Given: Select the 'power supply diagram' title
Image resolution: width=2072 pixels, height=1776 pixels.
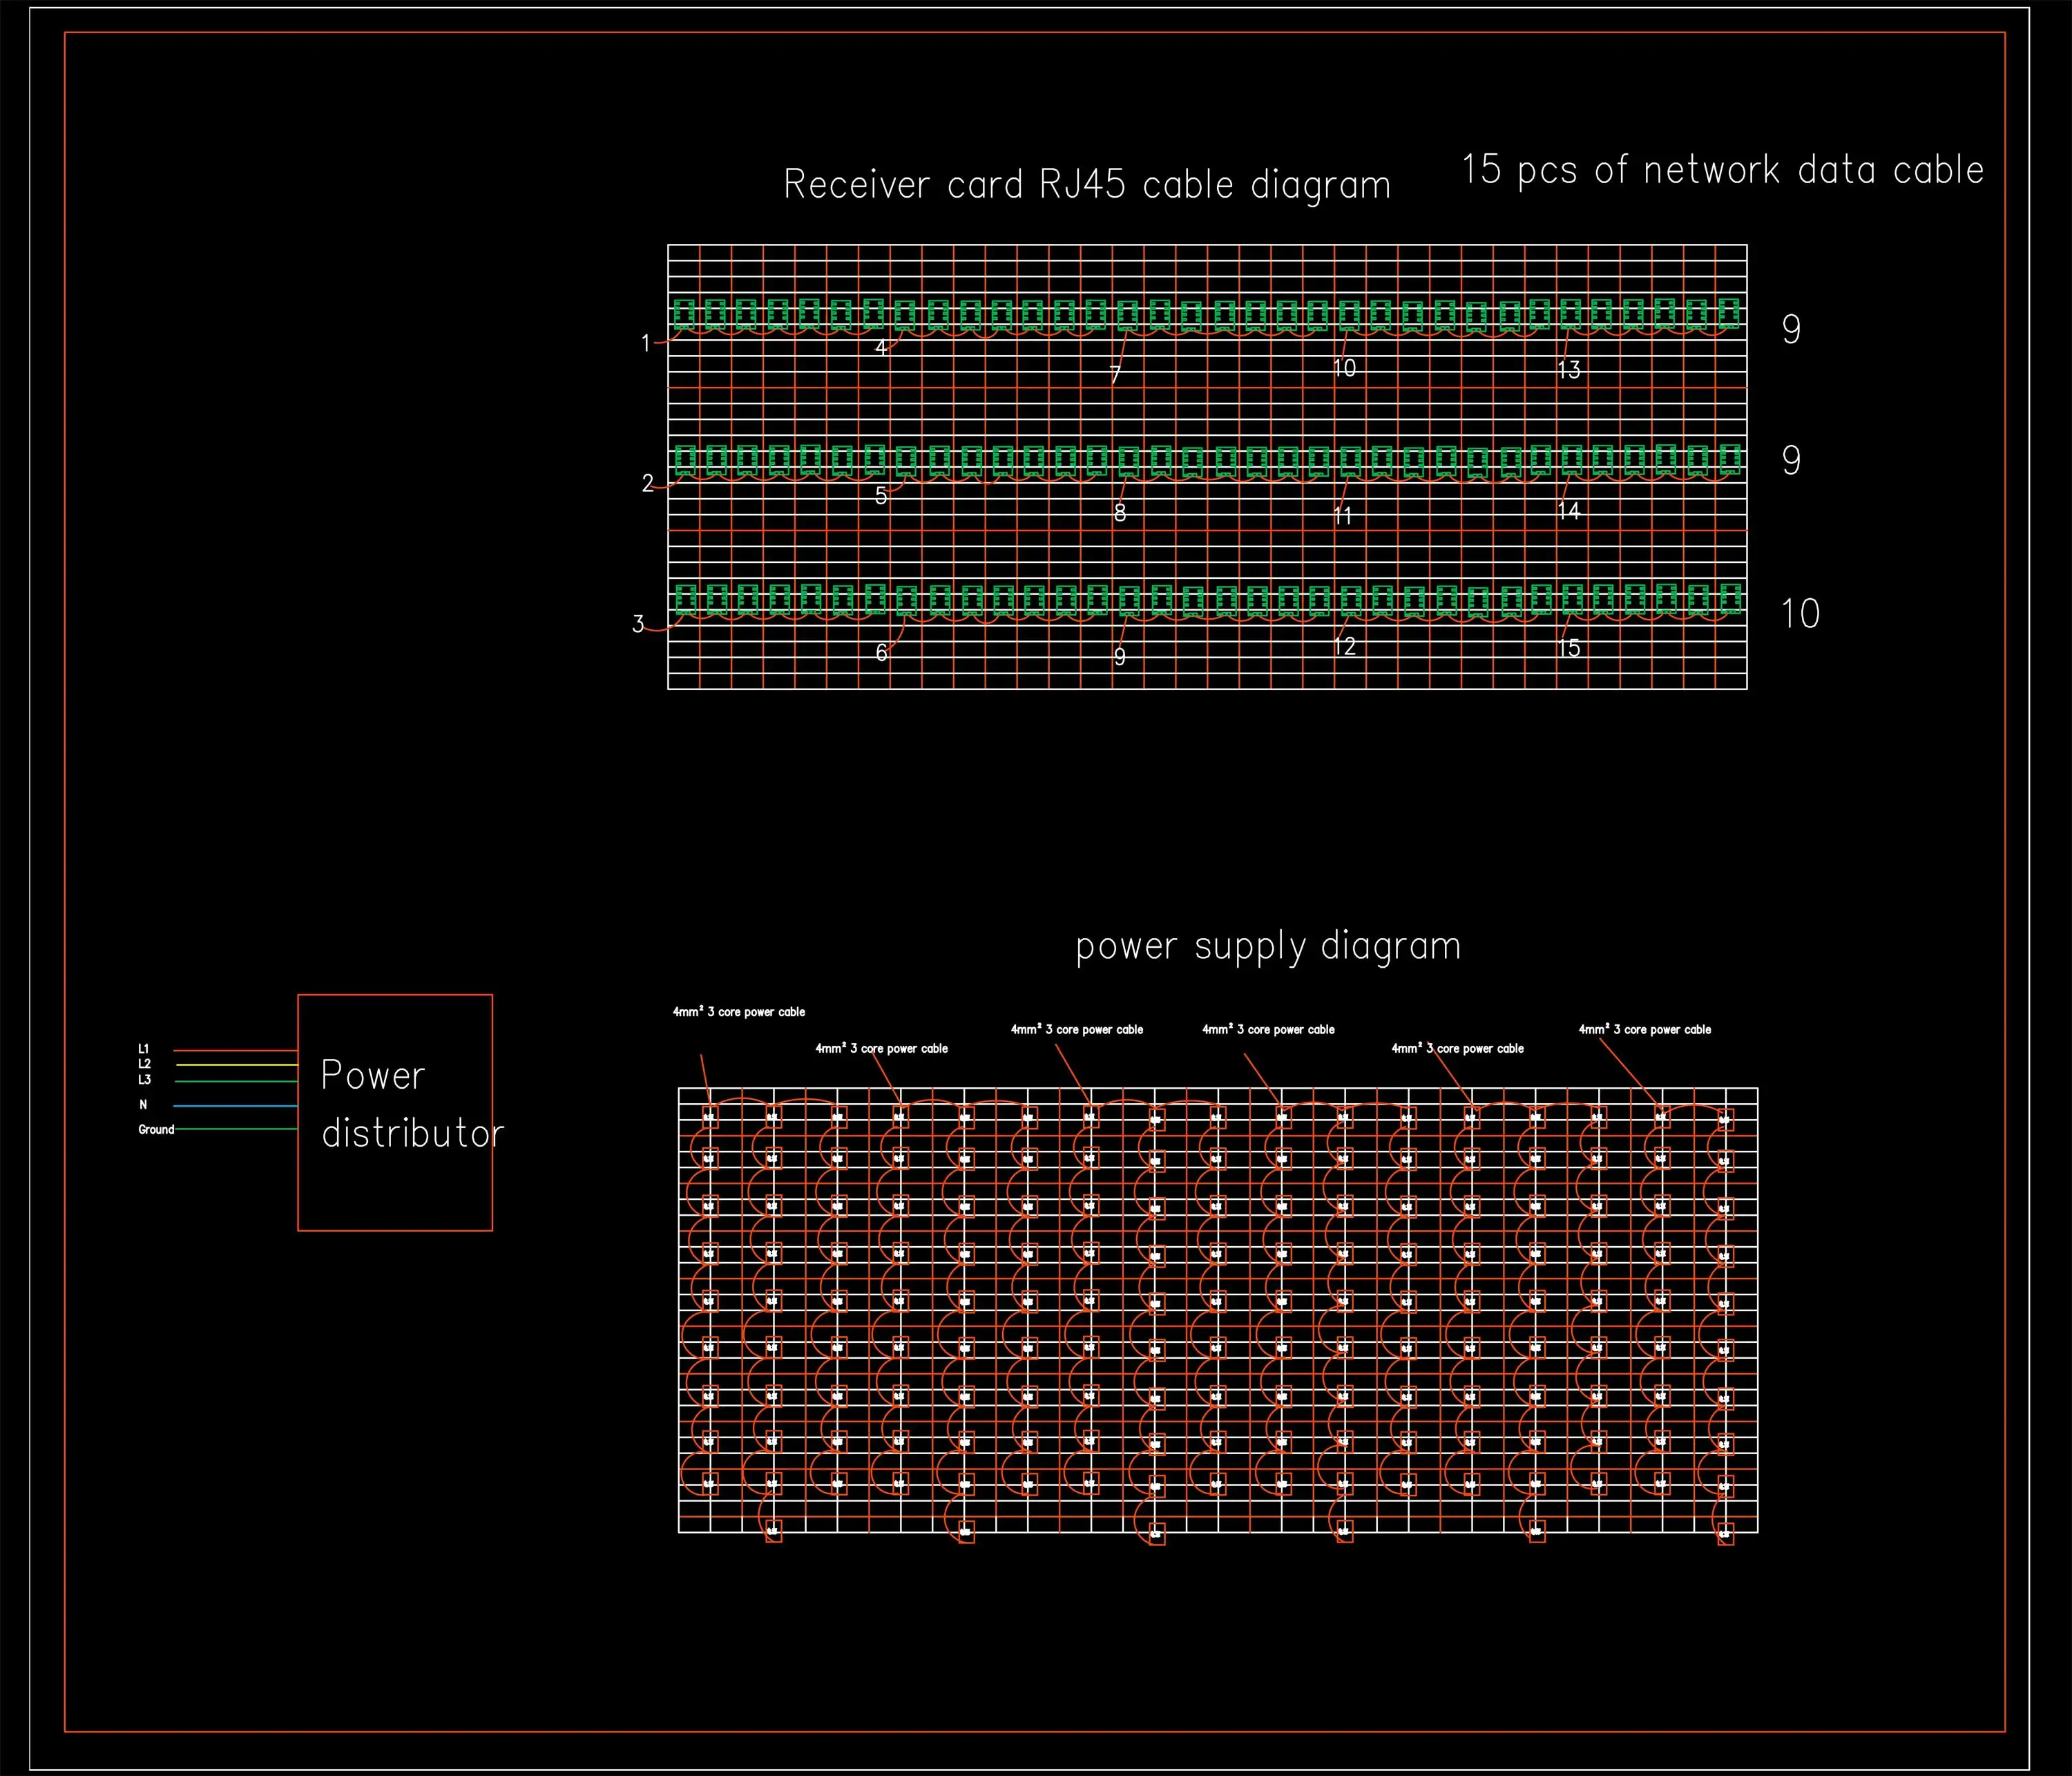Looking at the screenshot, I should click(1268, 946).
